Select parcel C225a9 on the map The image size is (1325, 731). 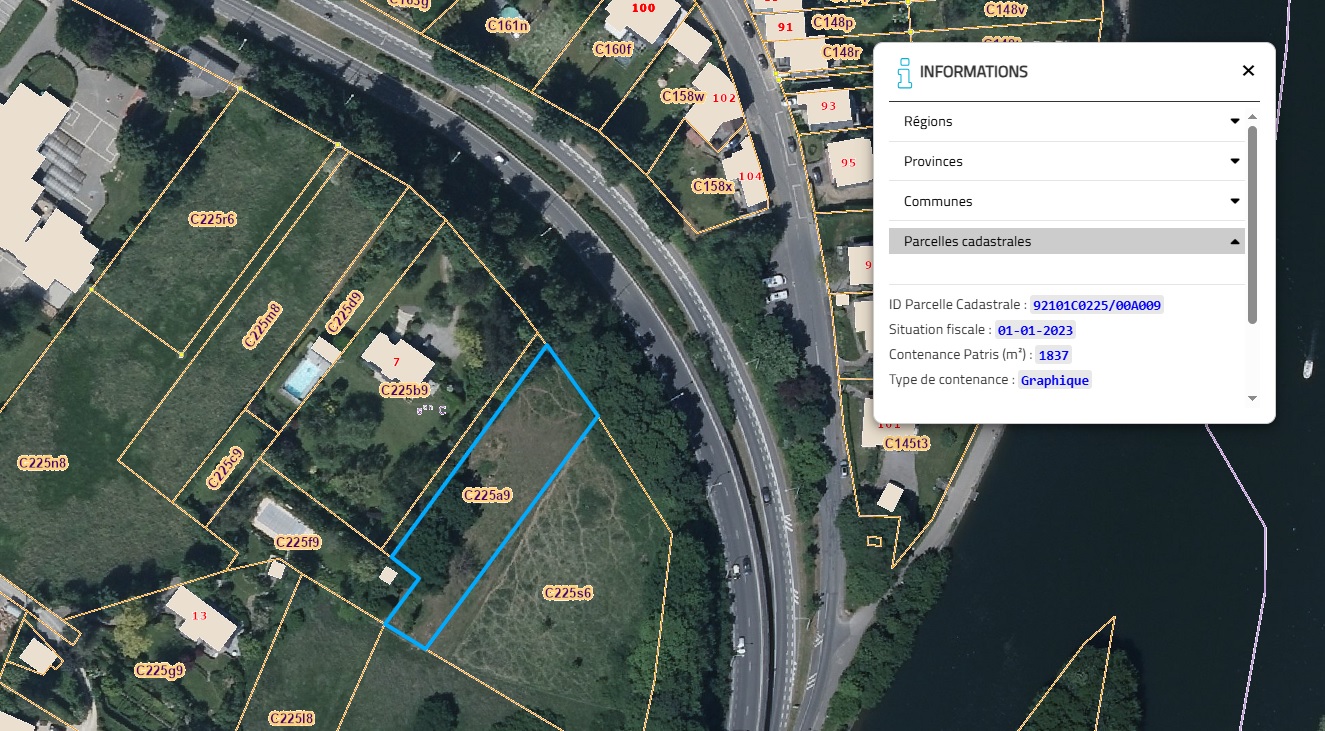tap(487, 495)
